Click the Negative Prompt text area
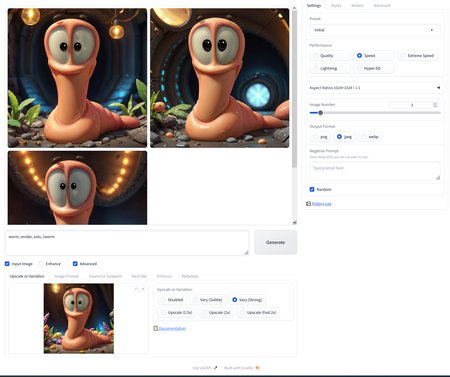Screen dimensions: 450x377 (375, 171)
